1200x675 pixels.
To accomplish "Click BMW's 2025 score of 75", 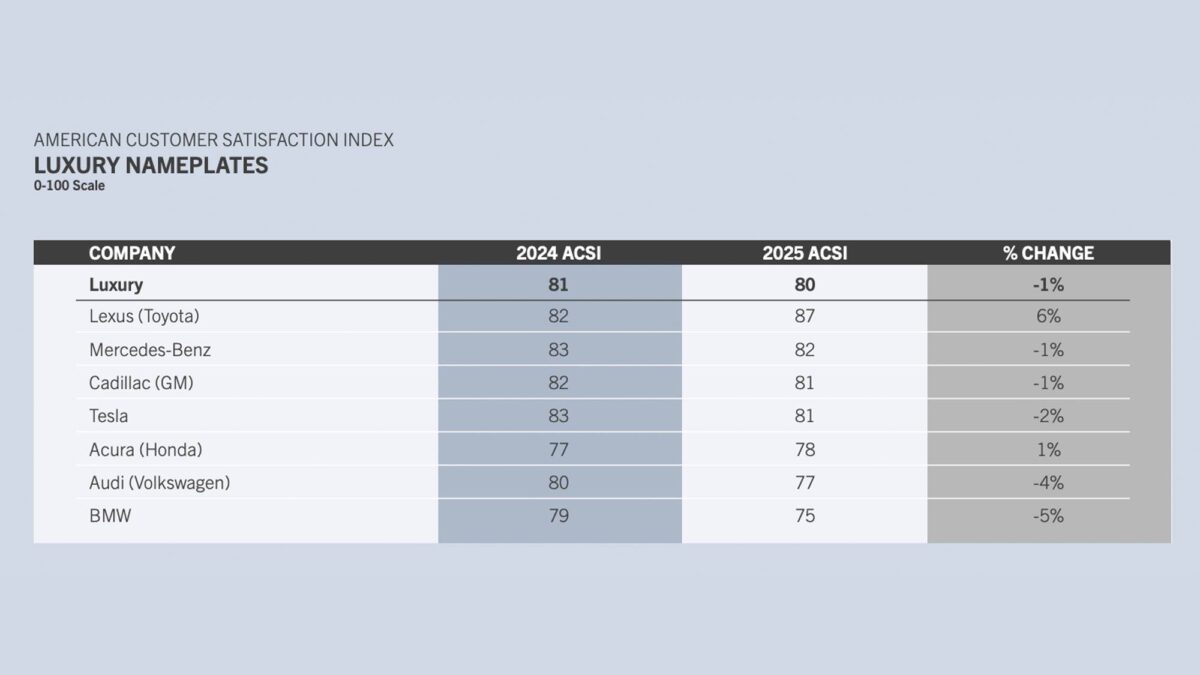I will [804, 516].
